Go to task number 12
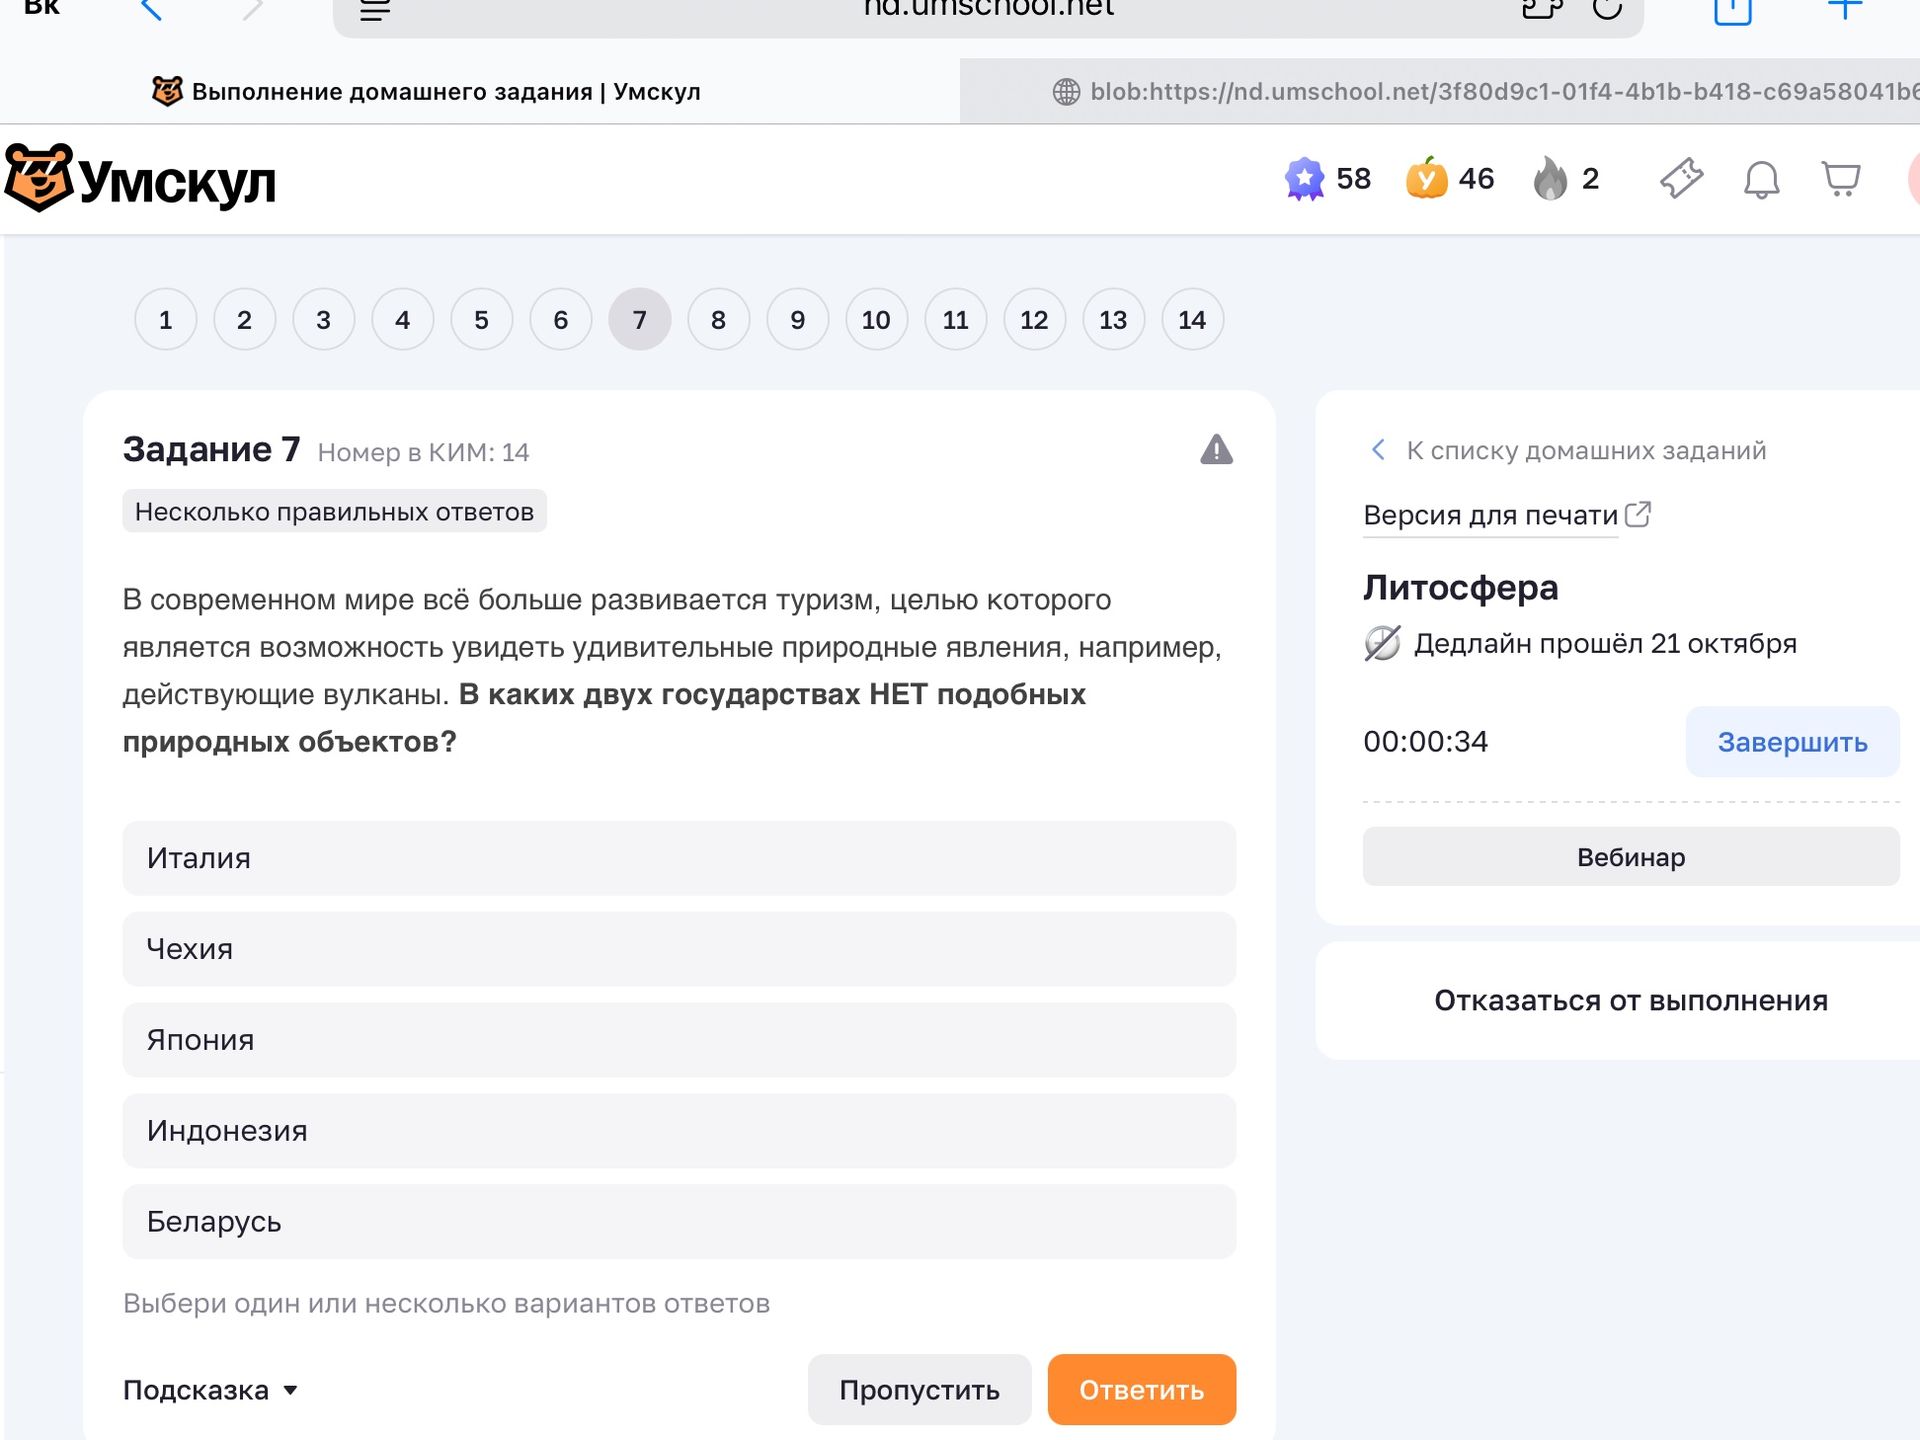 [x=1034, y=320]
